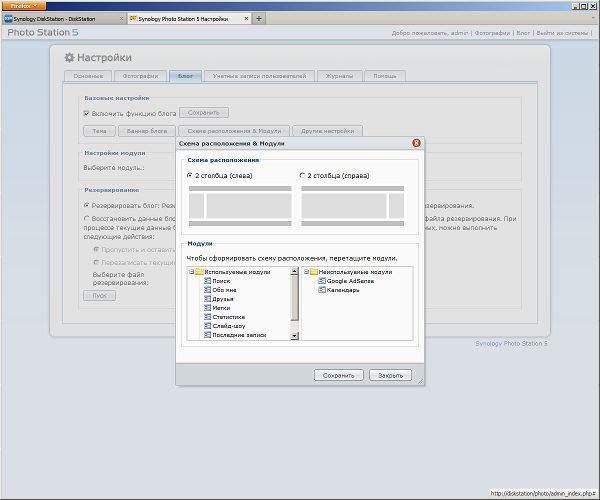Click the Схема расположения & Модули page button
Viewport: 600px width, 500px height.
coord(234,131)
